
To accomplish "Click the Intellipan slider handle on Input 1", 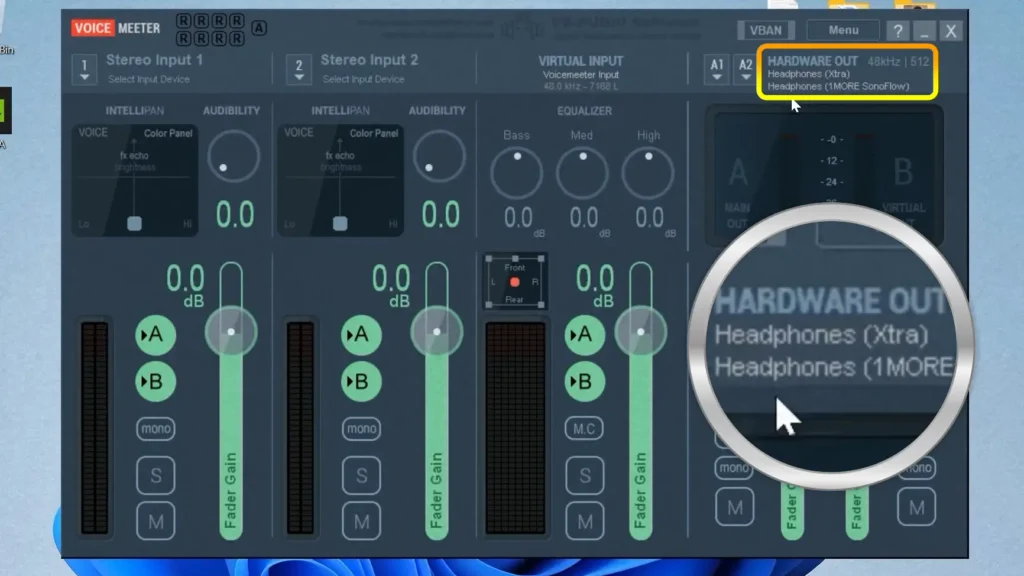I will 135,223.
